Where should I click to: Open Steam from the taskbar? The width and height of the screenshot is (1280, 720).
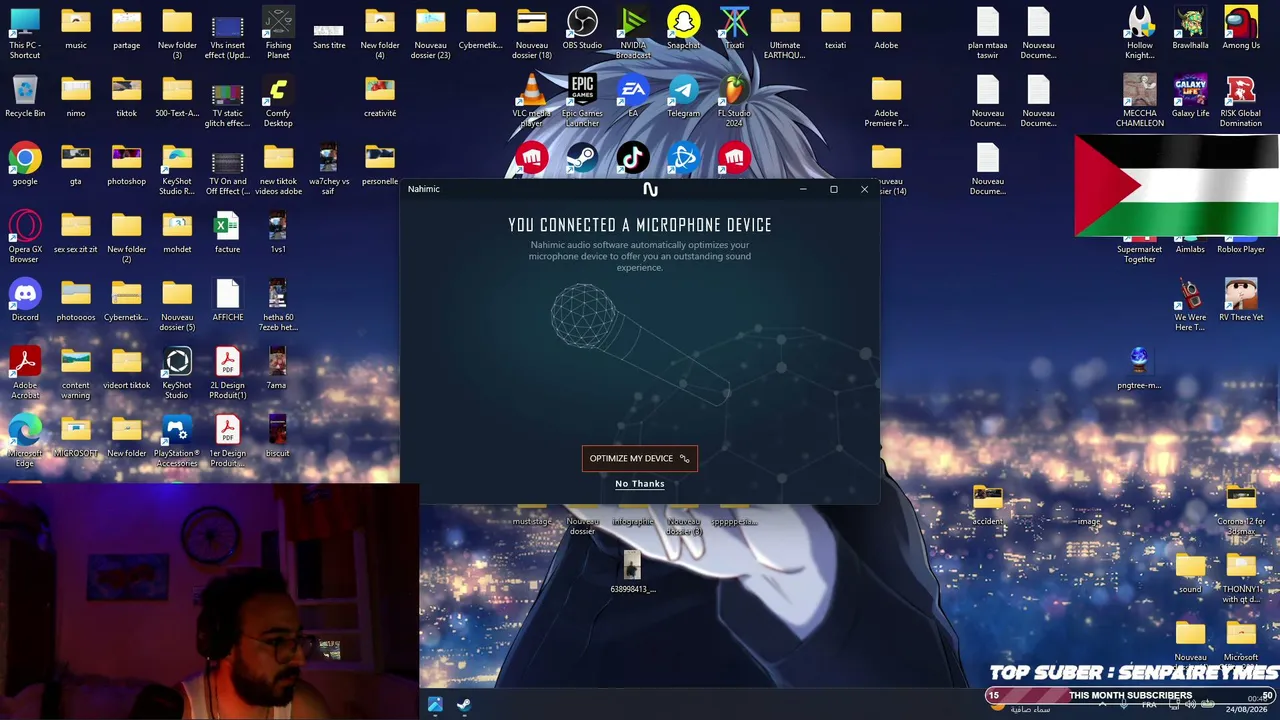click(464, 705)
